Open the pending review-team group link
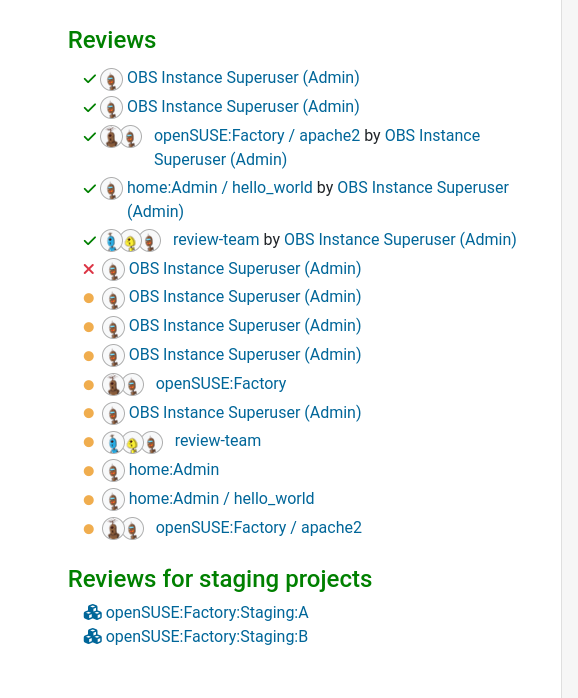 (218, 441)
